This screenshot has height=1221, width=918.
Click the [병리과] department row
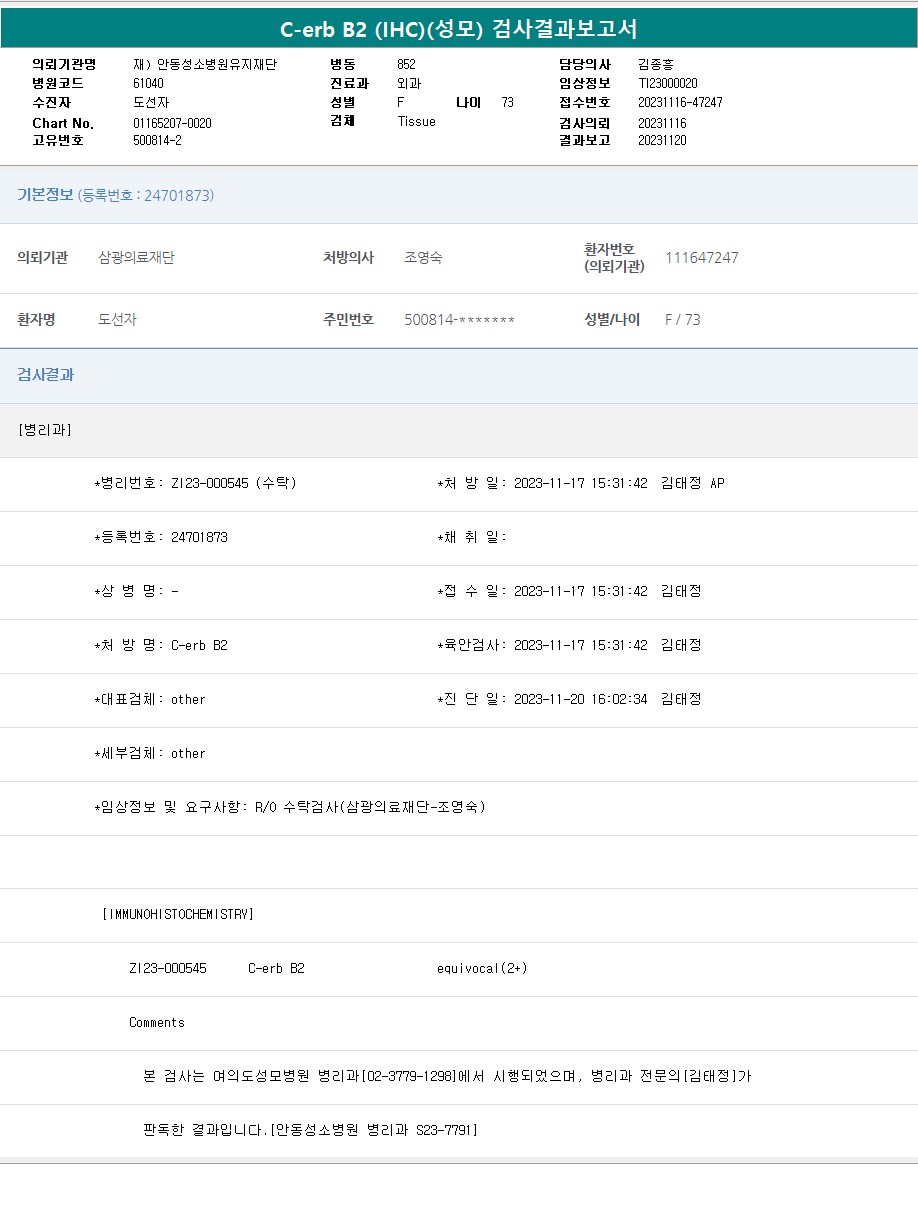click(x=45, y=430)
